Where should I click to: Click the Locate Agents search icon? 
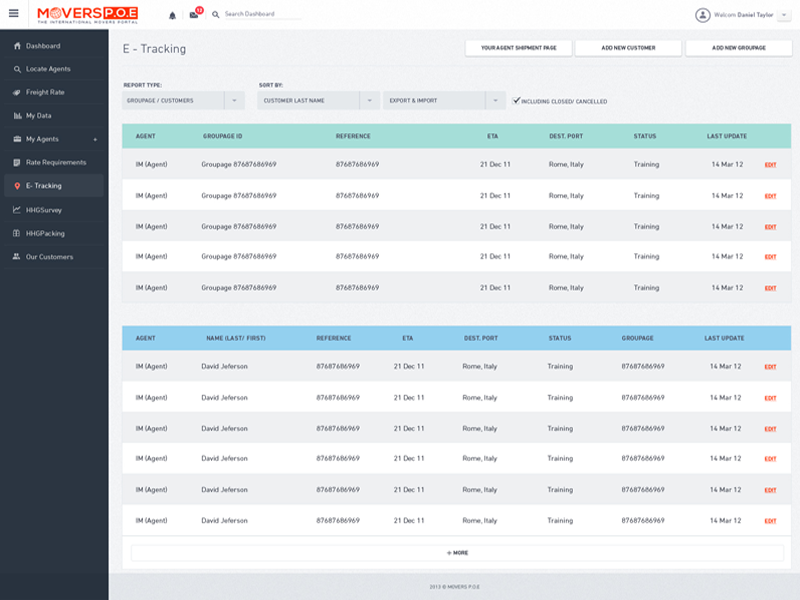[17, 69]
